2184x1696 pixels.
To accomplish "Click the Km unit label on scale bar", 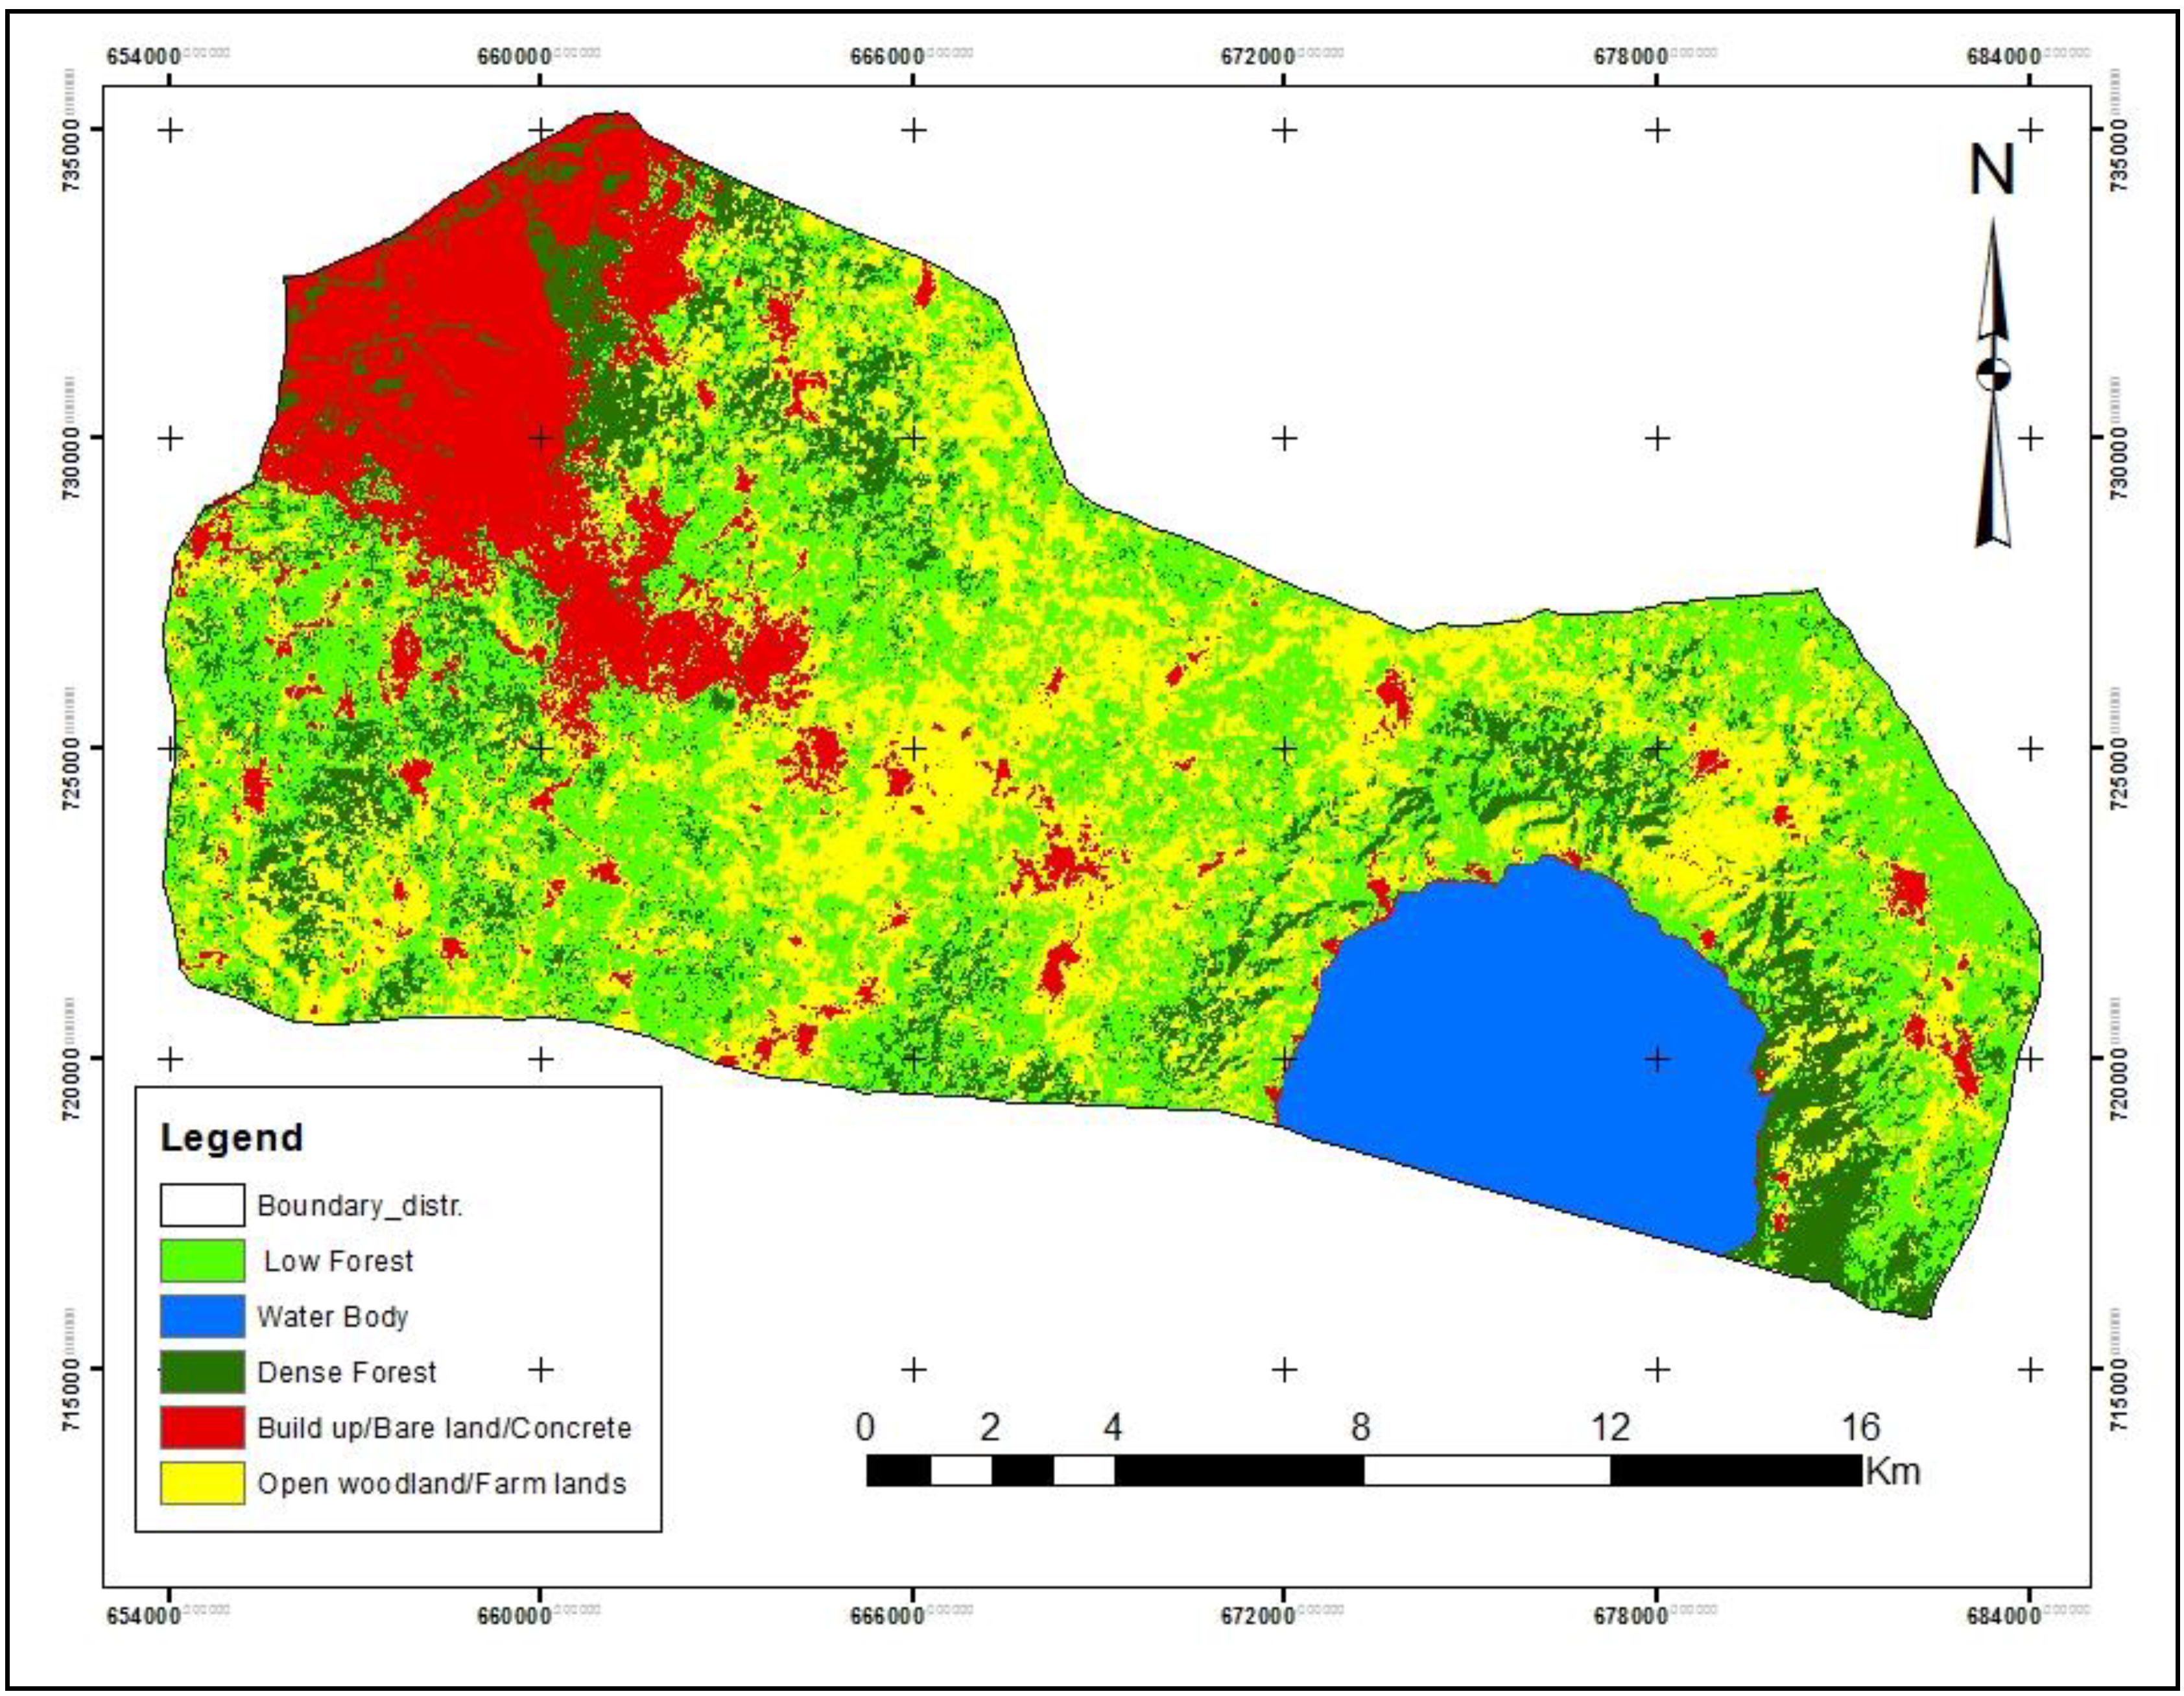I will coord(1893,1471).
